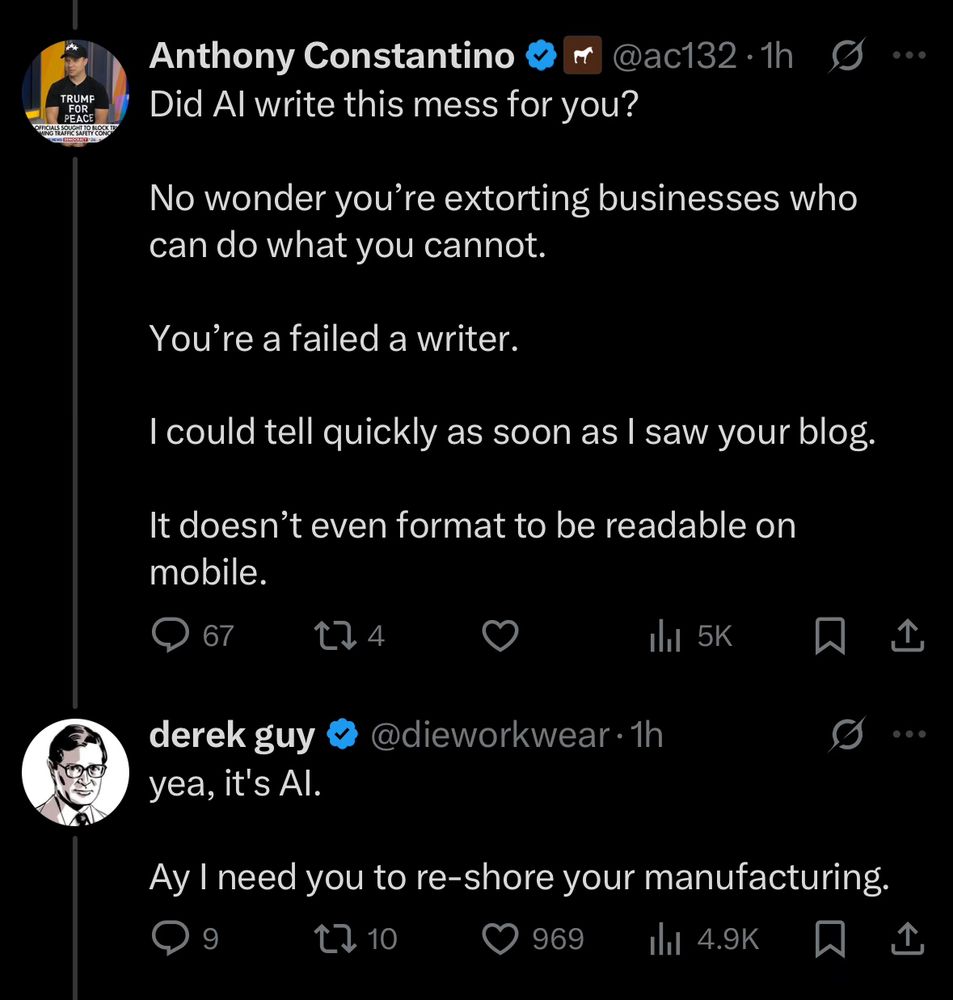Retweet derek guy's post

click(336, 938)
